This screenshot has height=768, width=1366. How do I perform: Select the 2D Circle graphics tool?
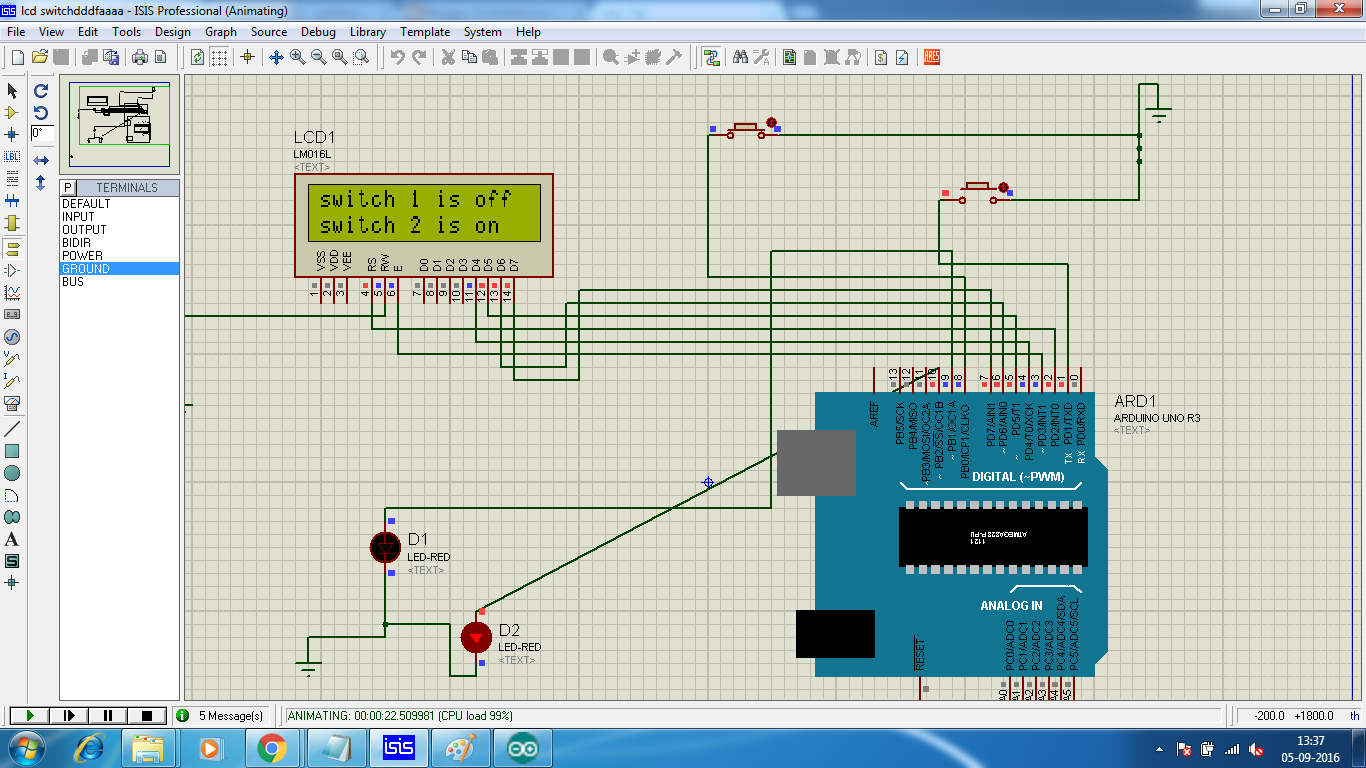(x=12, y=473)
